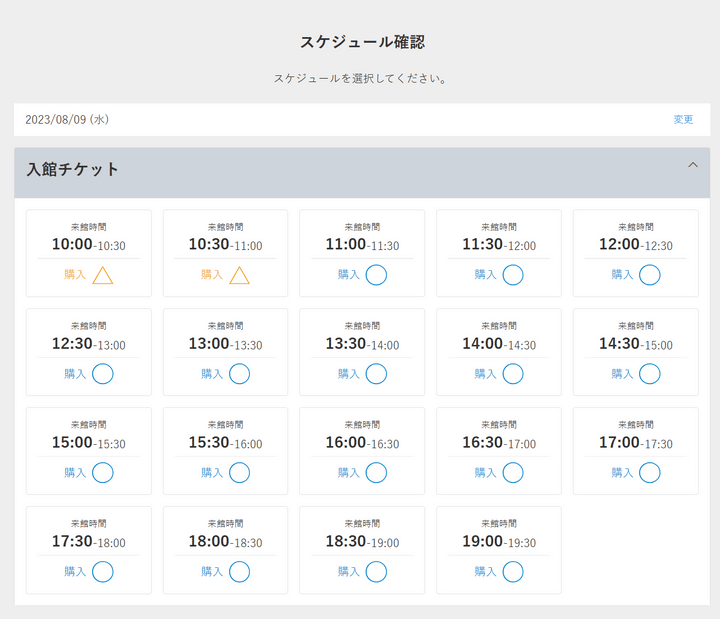Click the 変更 link to change date

point(683,120)
